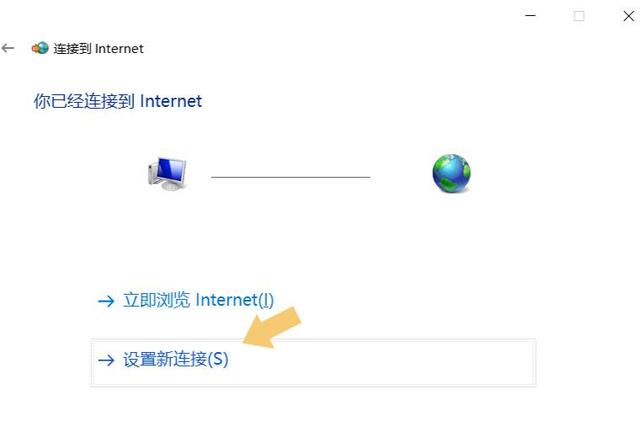The height and width of the screenshot is (427, 640).
Task: Go back with the left arrow button
Action: [x=8, y=48]
